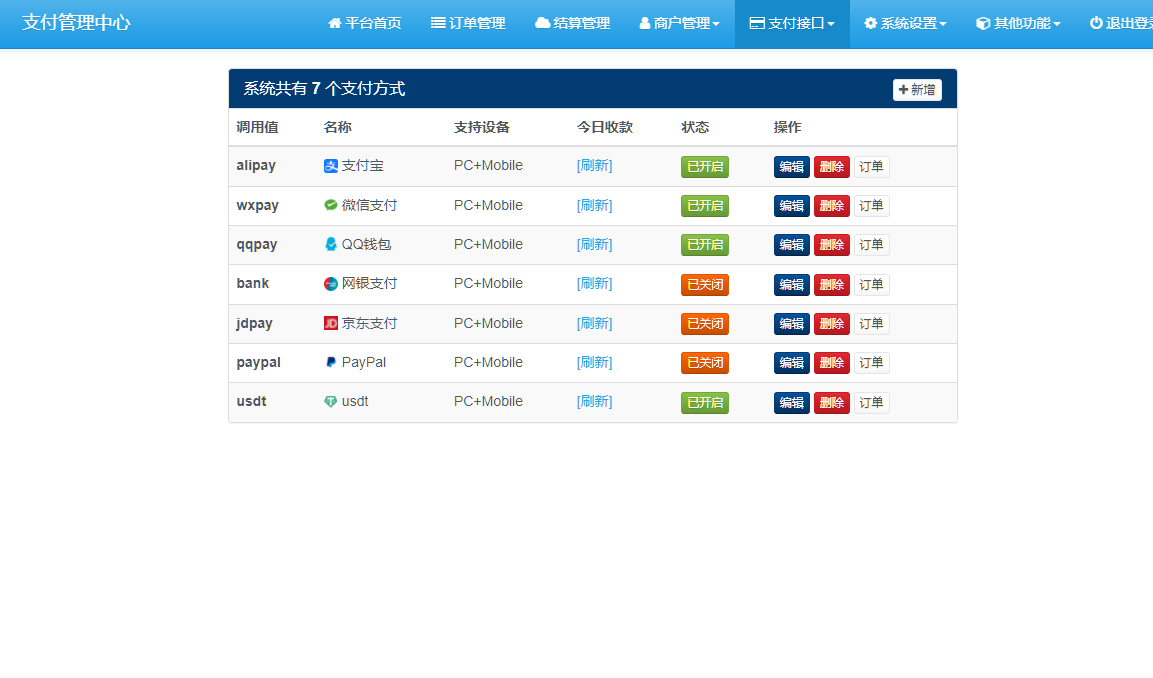1153x678 pixels.
Task: Click the 调用值 column header
Action: pyautogui.click(x=257, y=127)
